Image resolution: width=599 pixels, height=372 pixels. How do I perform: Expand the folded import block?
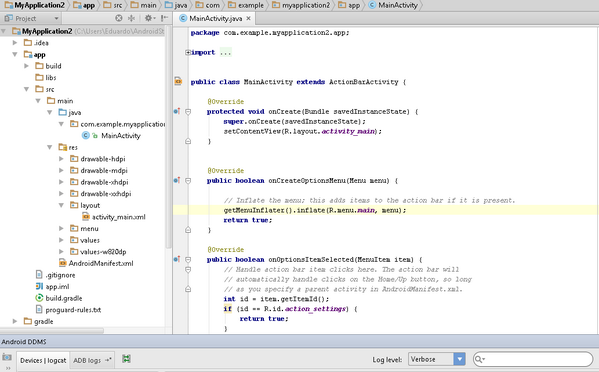pyautogui.click(x=188, y=52)
